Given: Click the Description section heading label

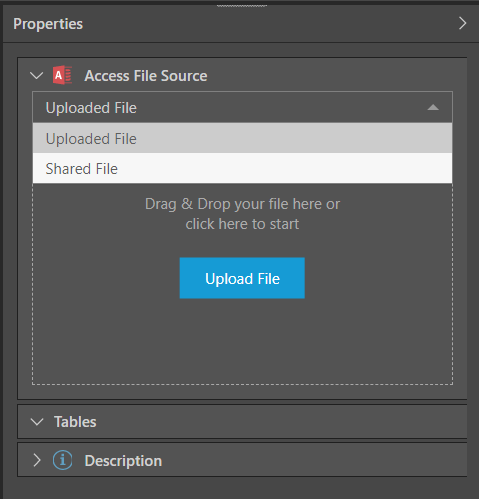Looking at the screenshot, I should point(123,461).
